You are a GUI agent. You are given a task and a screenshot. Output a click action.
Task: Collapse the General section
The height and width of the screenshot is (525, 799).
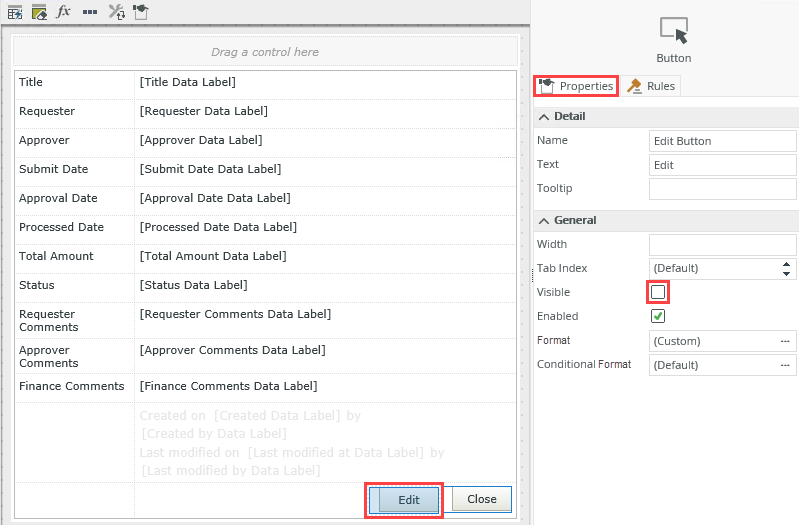click(544, 220)
